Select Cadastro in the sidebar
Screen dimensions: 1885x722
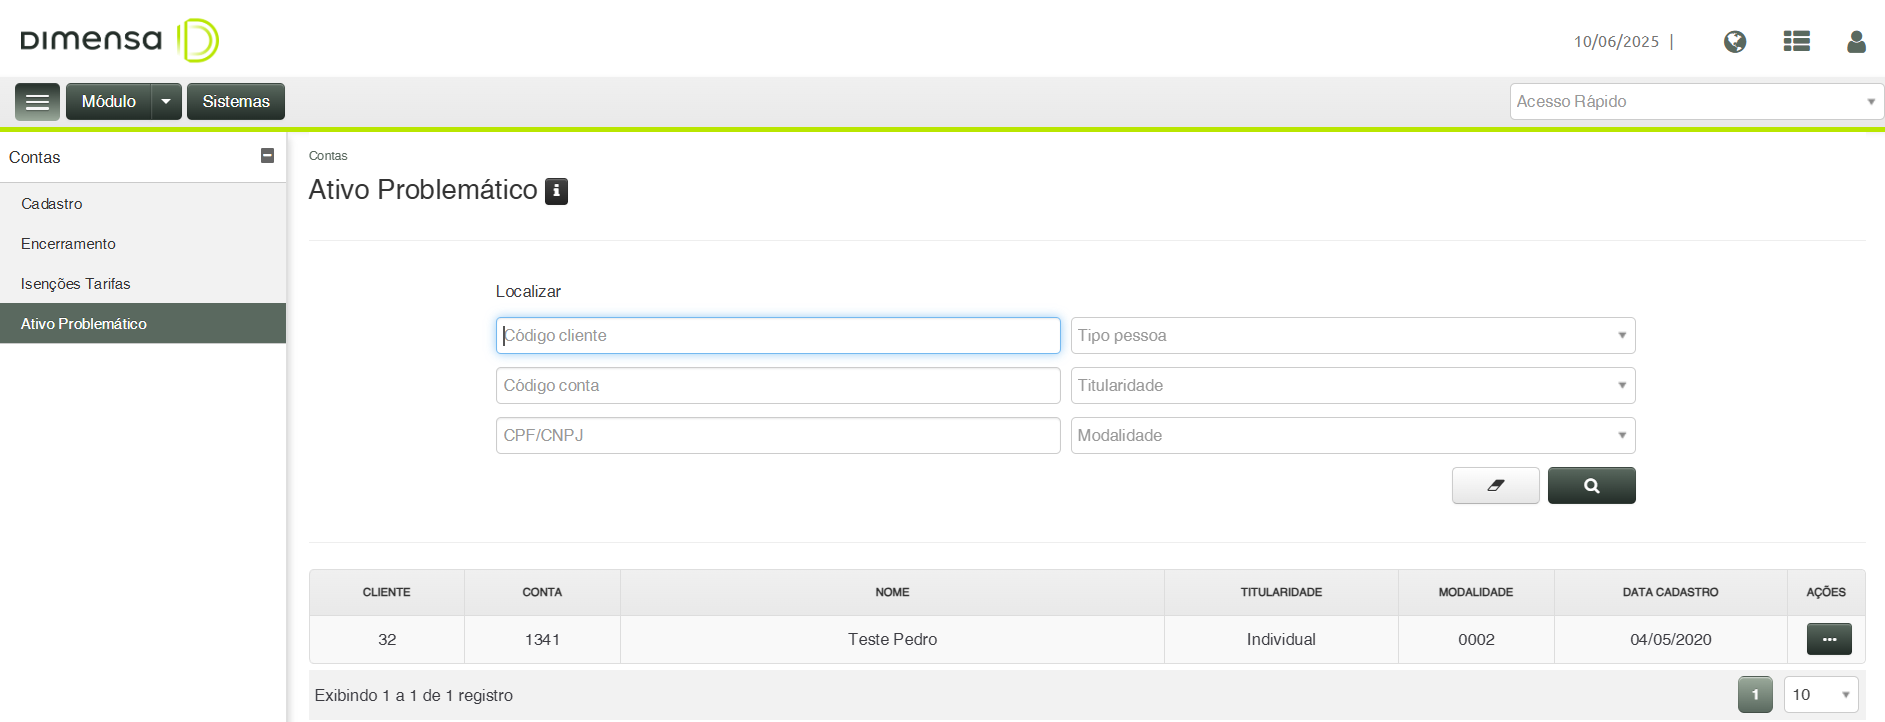point(52,204)
